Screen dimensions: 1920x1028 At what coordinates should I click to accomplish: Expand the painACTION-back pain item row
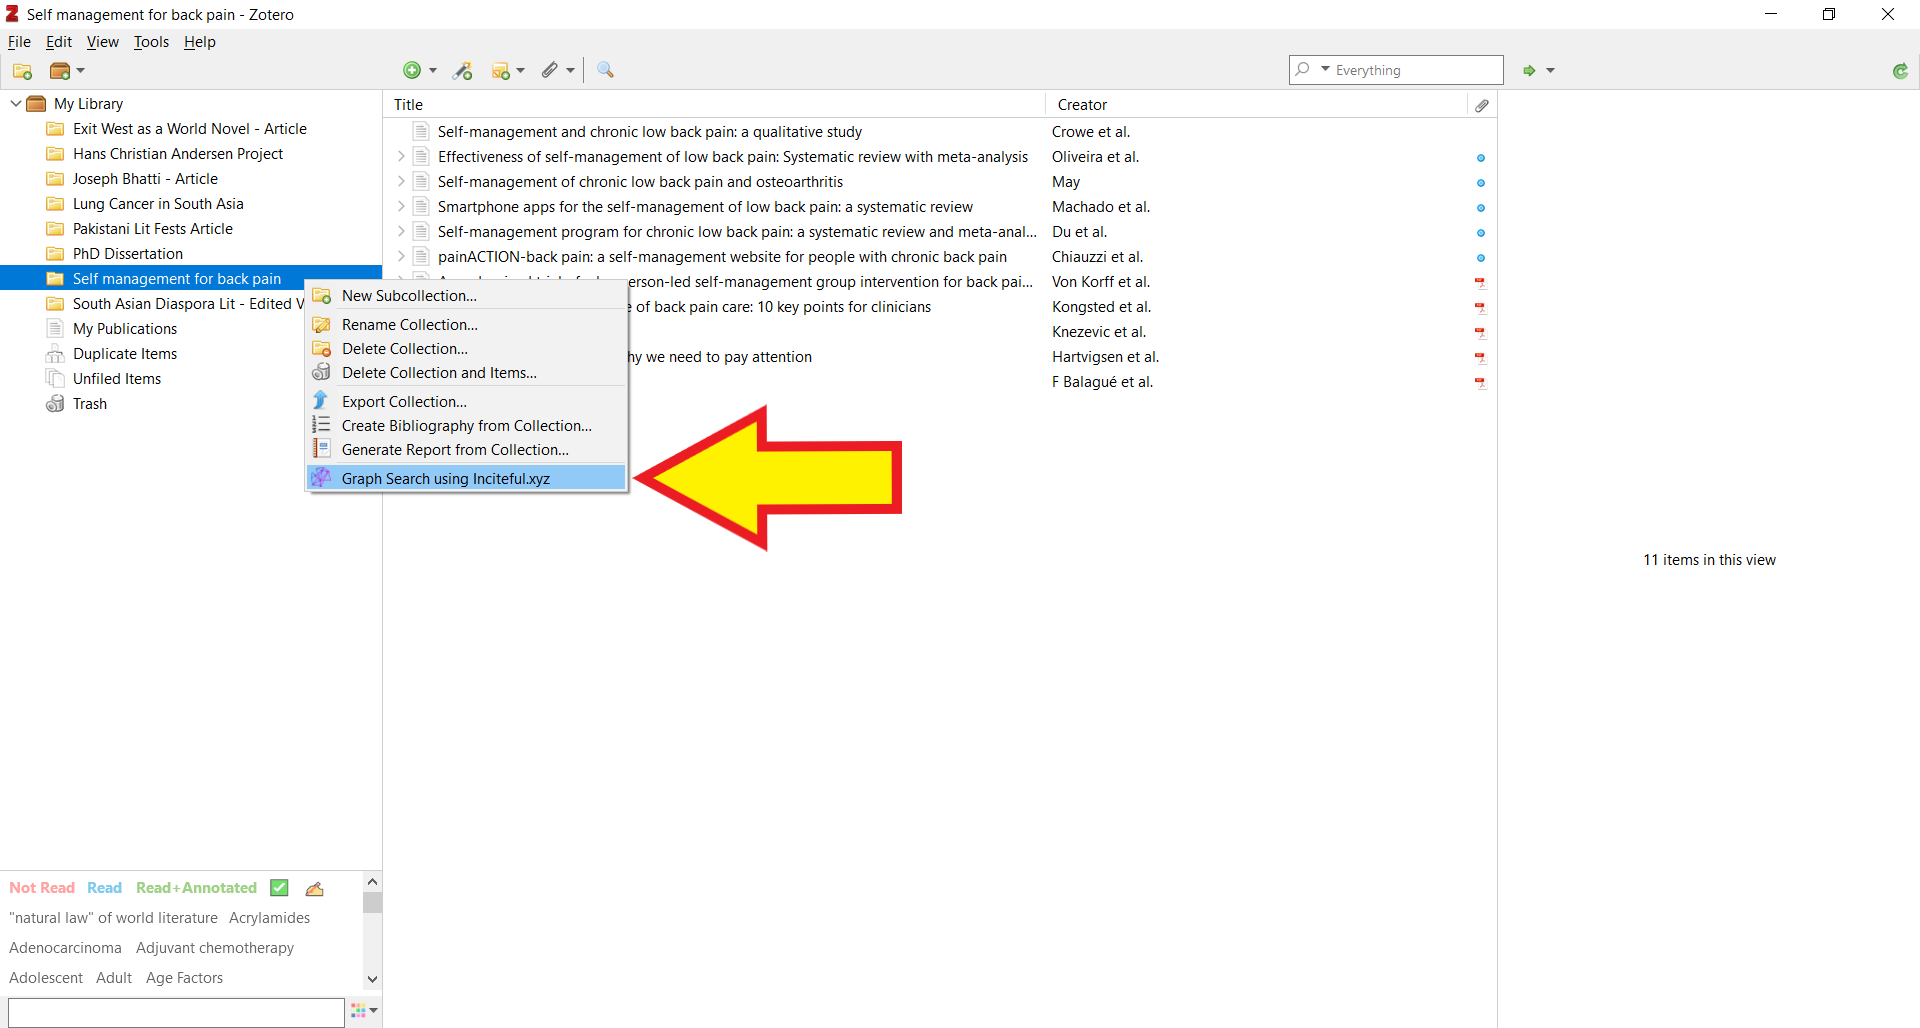click(x=401, y=257)
